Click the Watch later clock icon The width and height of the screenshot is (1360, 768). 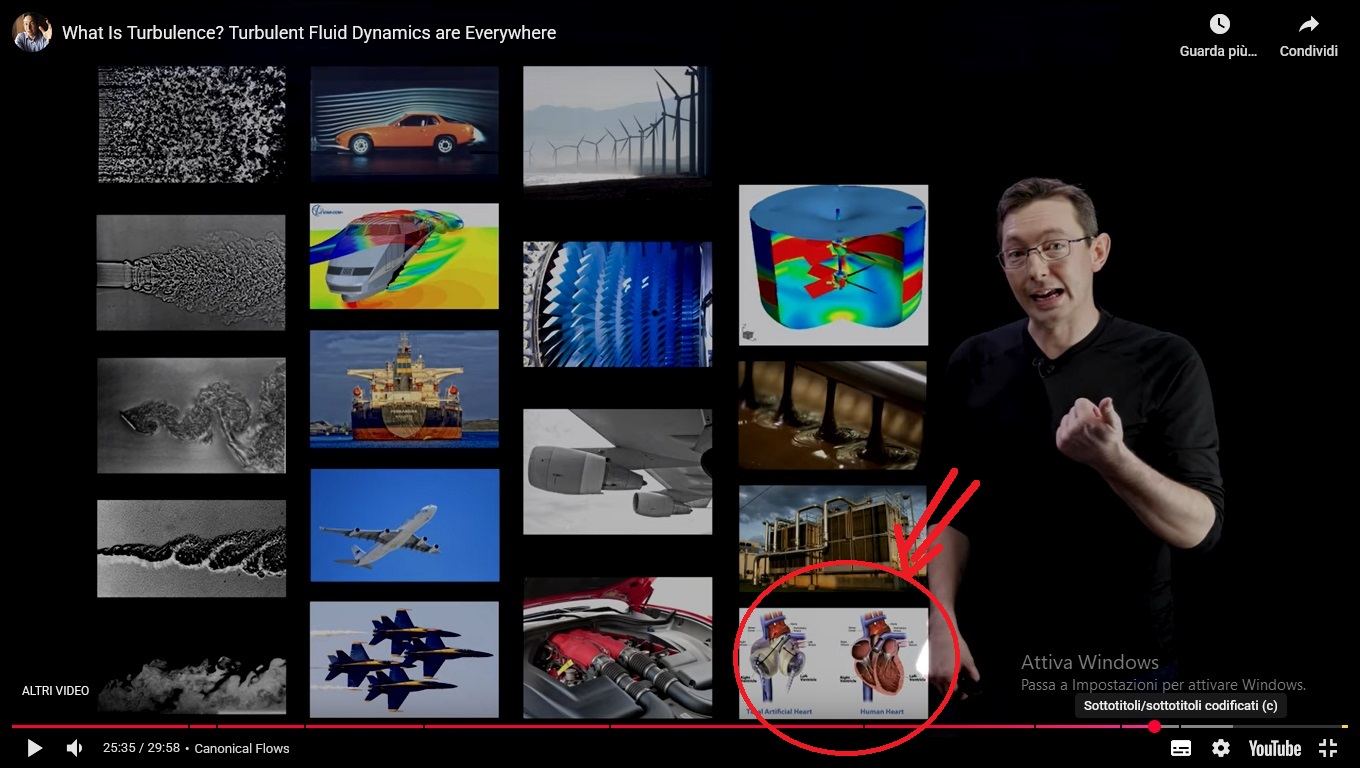click(1219, 25)
